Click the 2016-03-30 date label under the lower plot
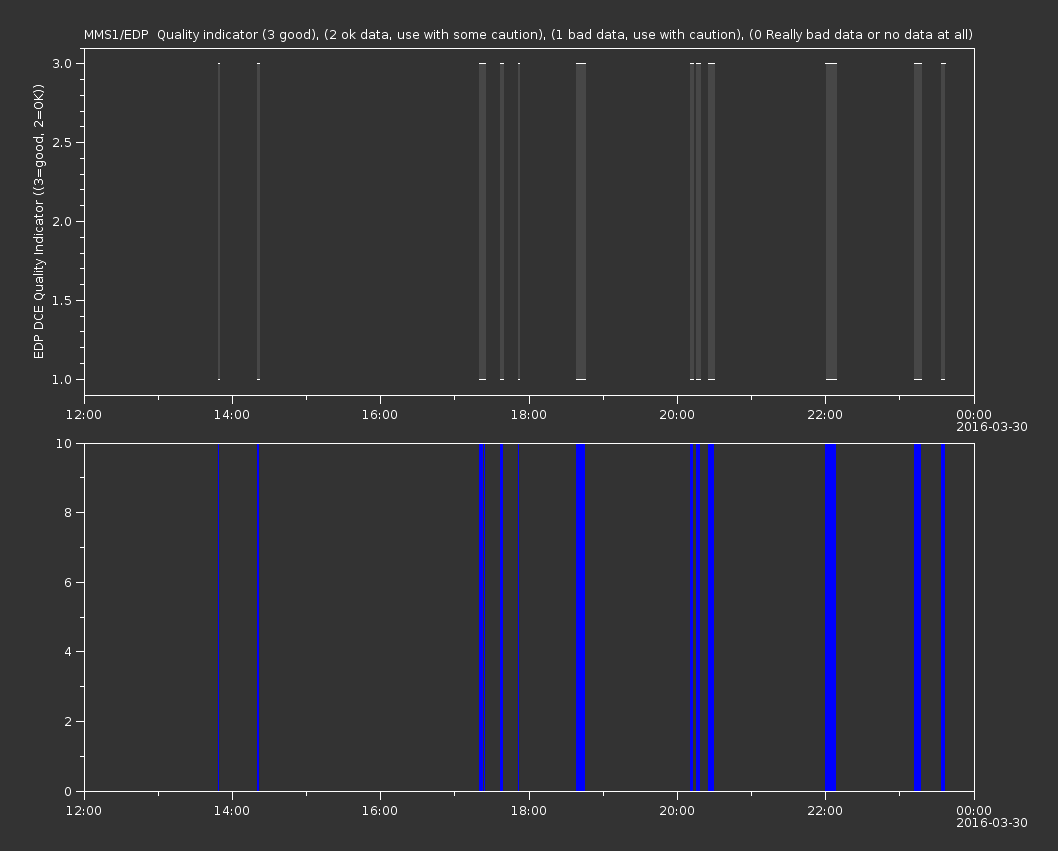Viewport: 1058px width, 851px height. point(992,823)
